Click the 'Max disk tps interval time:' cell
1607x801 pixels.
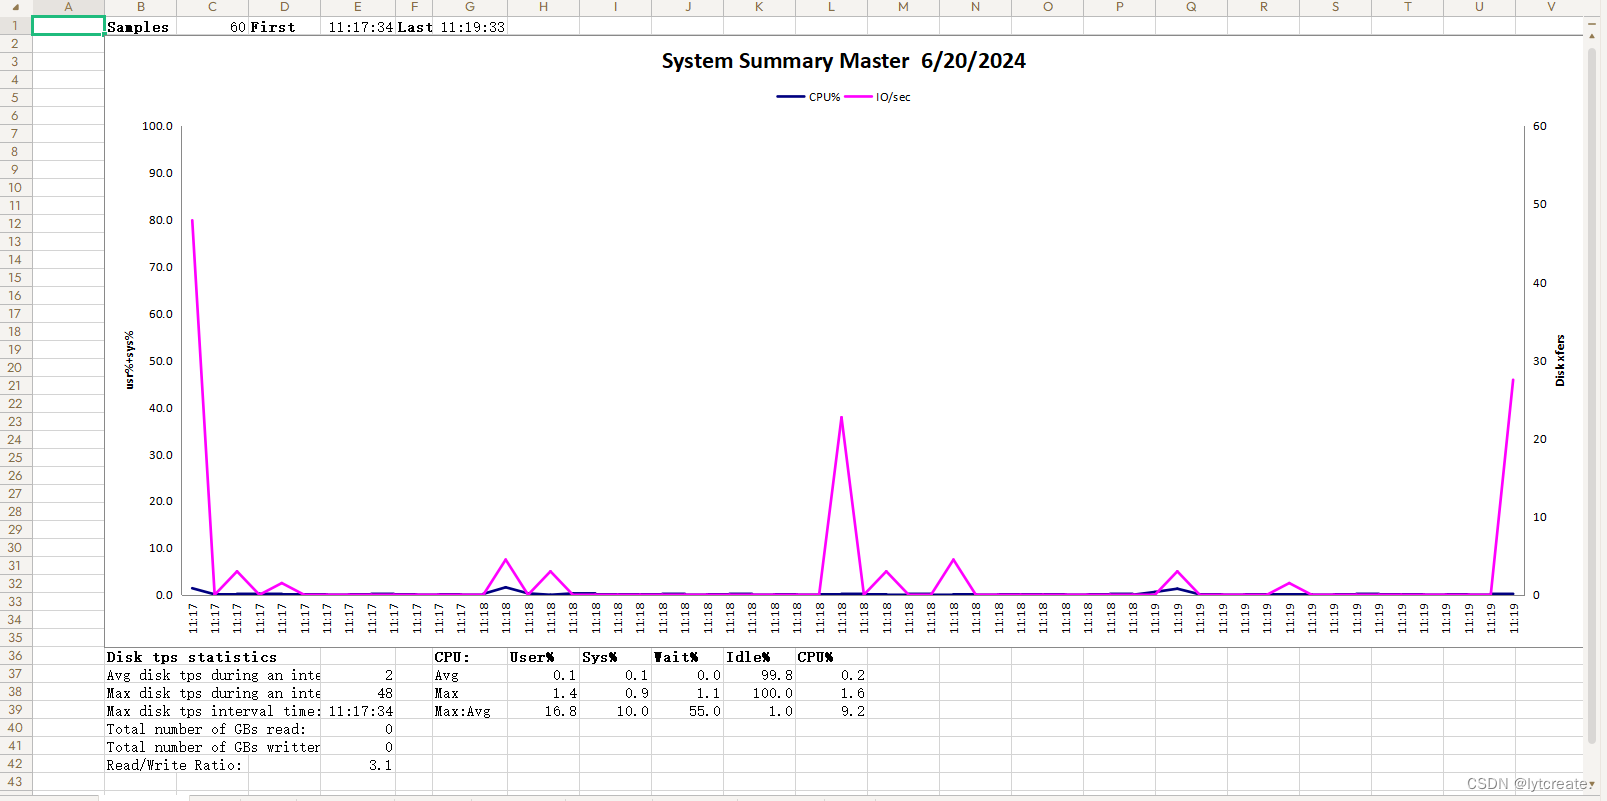coord(213,711)
